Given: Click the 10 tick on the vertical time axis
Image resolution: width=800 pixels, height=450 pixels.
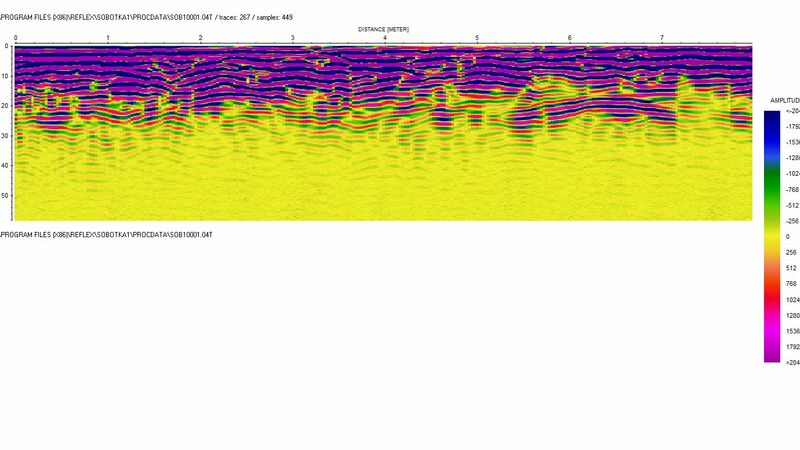Looking at the screenshot, I should click(6, 76).
